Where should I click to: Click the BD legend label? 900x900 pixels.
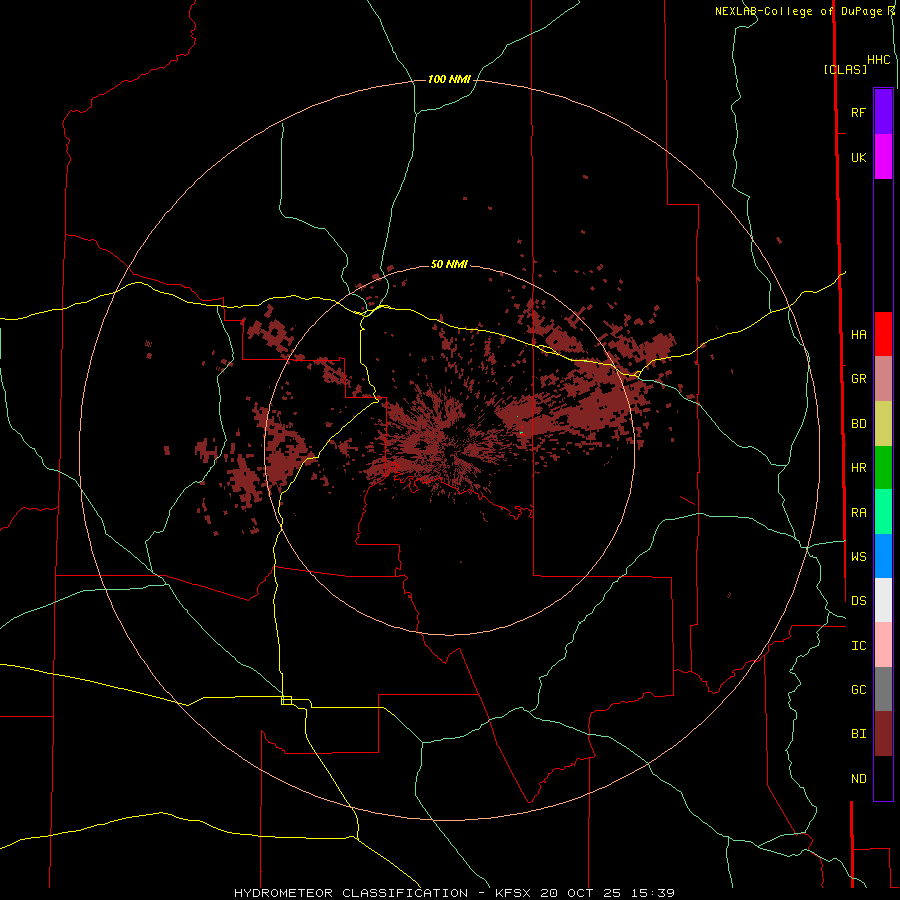click(858, 424)
